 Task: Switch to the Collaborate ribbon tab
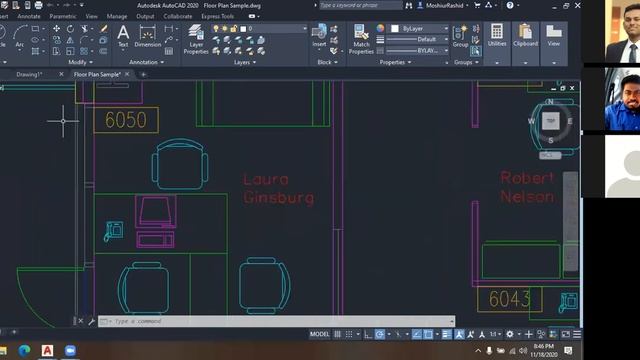(x=178, y=16)
